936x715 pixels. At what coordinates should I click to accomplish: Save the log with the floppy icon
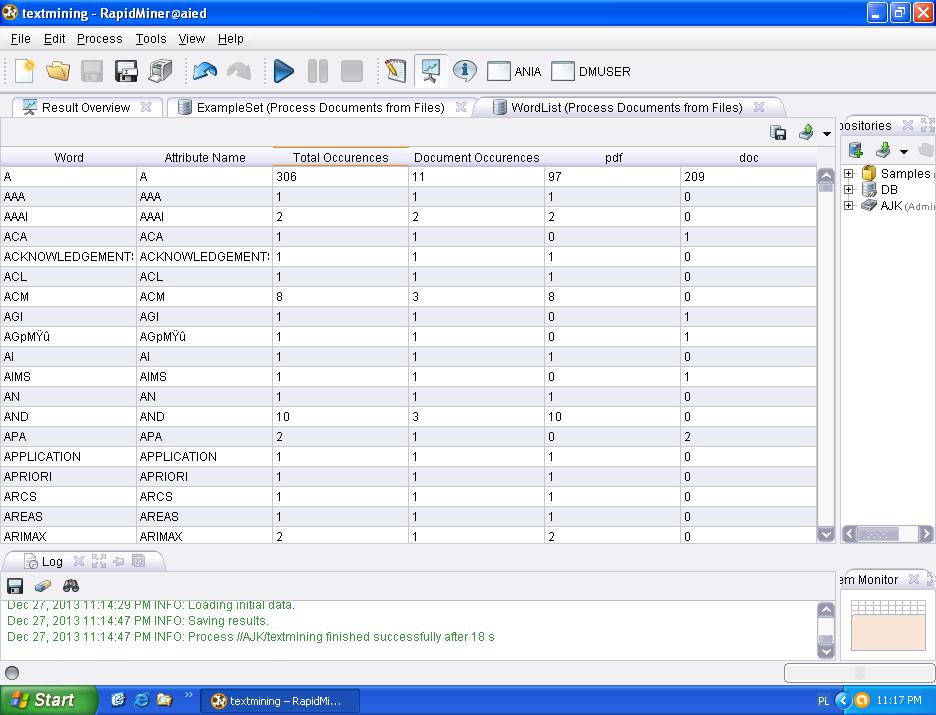coord(15,585)
